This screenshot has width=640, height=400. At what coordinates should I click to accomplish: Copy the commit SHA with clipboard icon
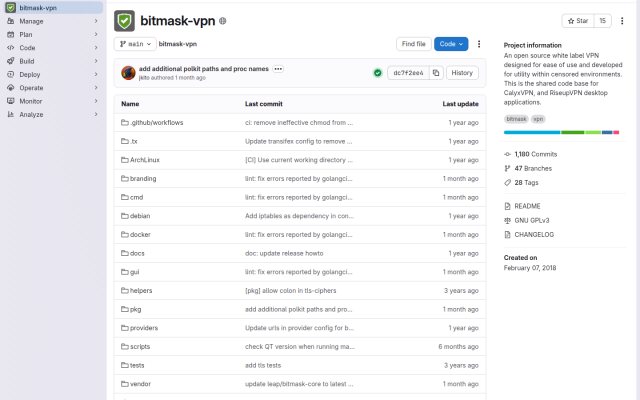(436, 73)
